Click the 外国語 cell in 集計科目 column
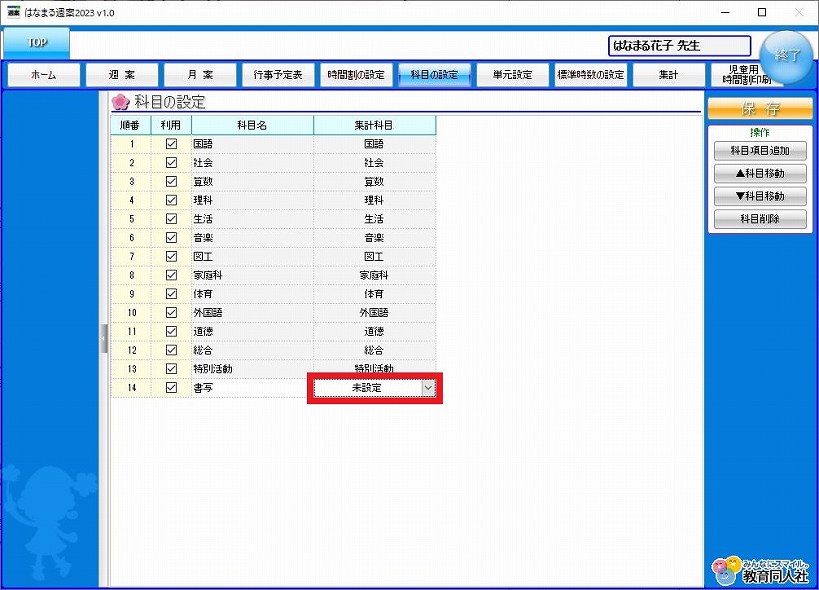Screen dimensions: 819x590 click(375, 312)
